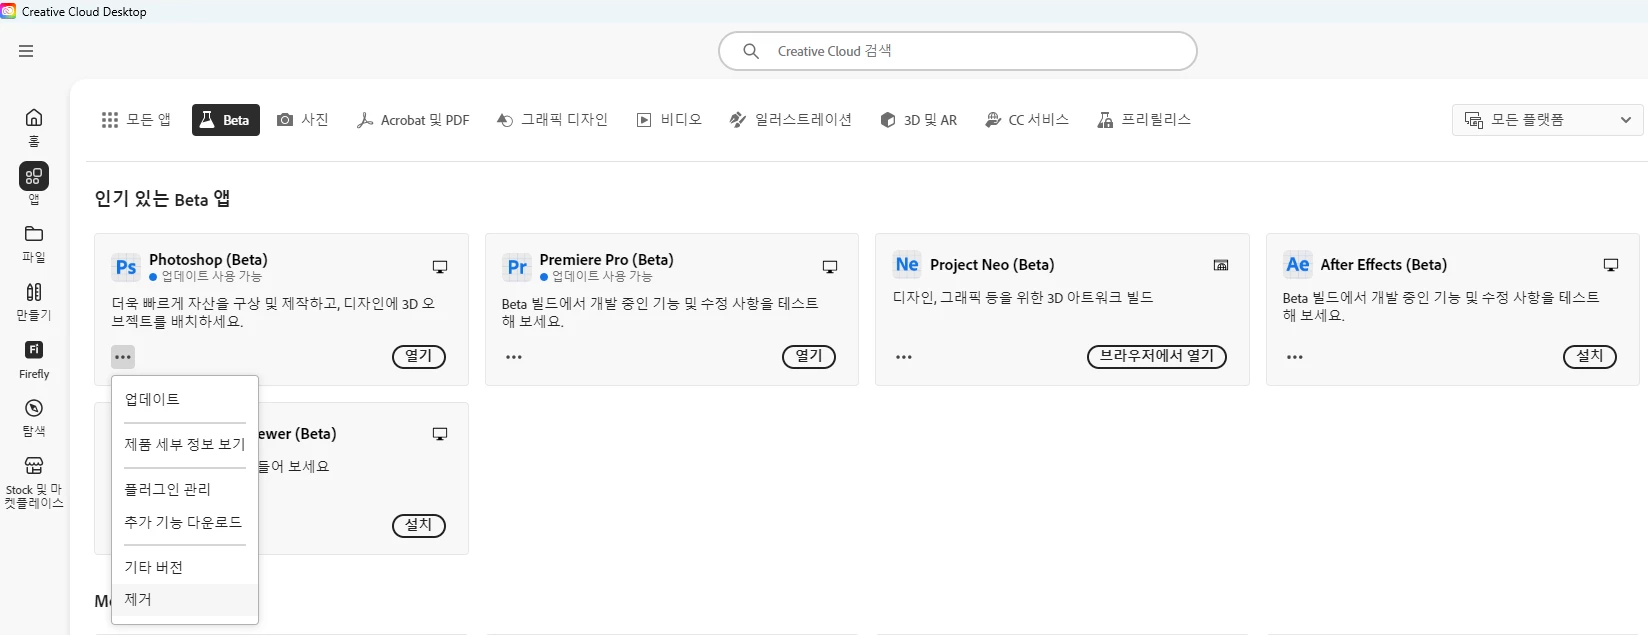The image size is (1648, 635).
Task: Choose 추가 기능 다운로드 menu item
Action: click(185, 522)
